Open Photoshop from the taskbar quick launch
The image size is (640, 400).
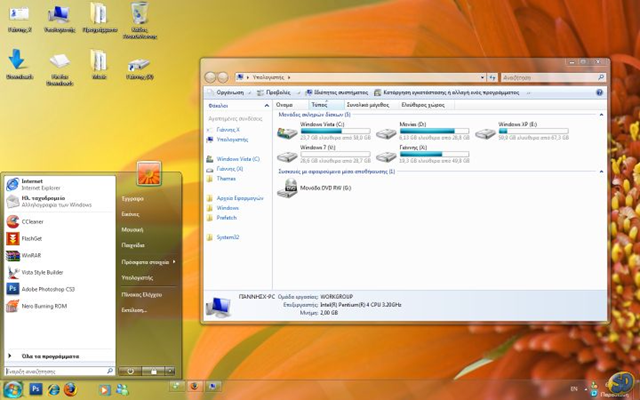pos(36,389)
